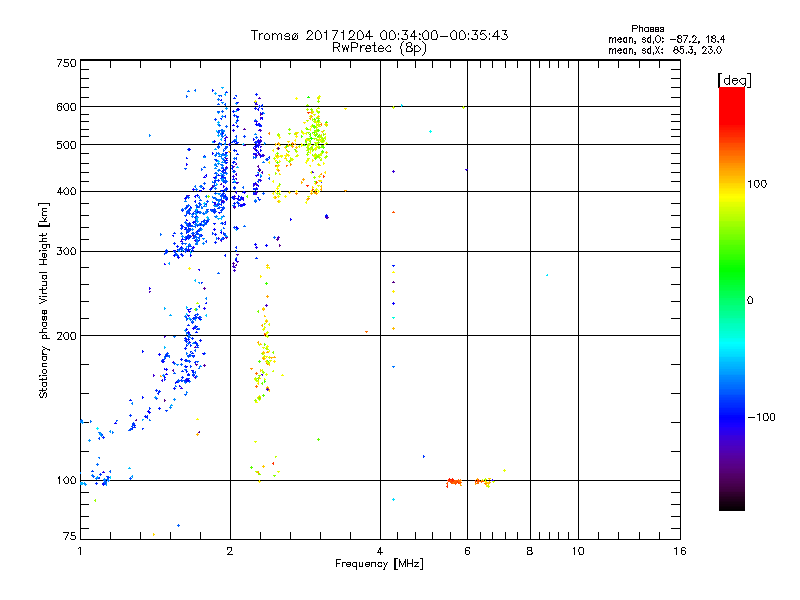
Task: Click the x-axis '1' tick label
Action: click(x=80, y=551)
